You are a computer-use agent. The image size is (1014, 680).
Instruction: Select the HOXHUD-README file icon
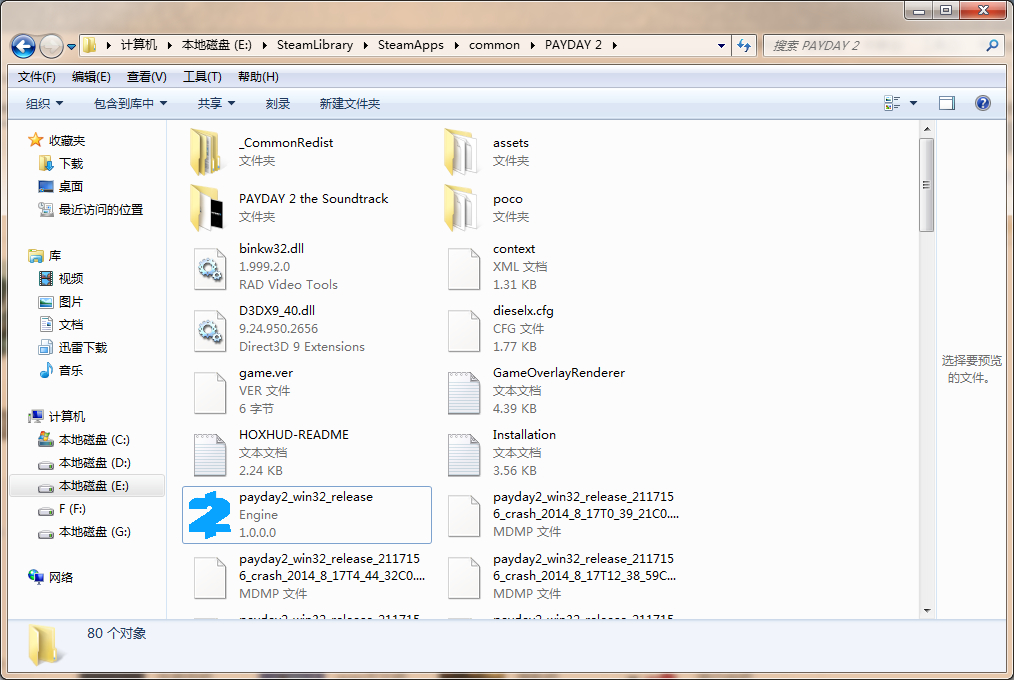point(210,456)
